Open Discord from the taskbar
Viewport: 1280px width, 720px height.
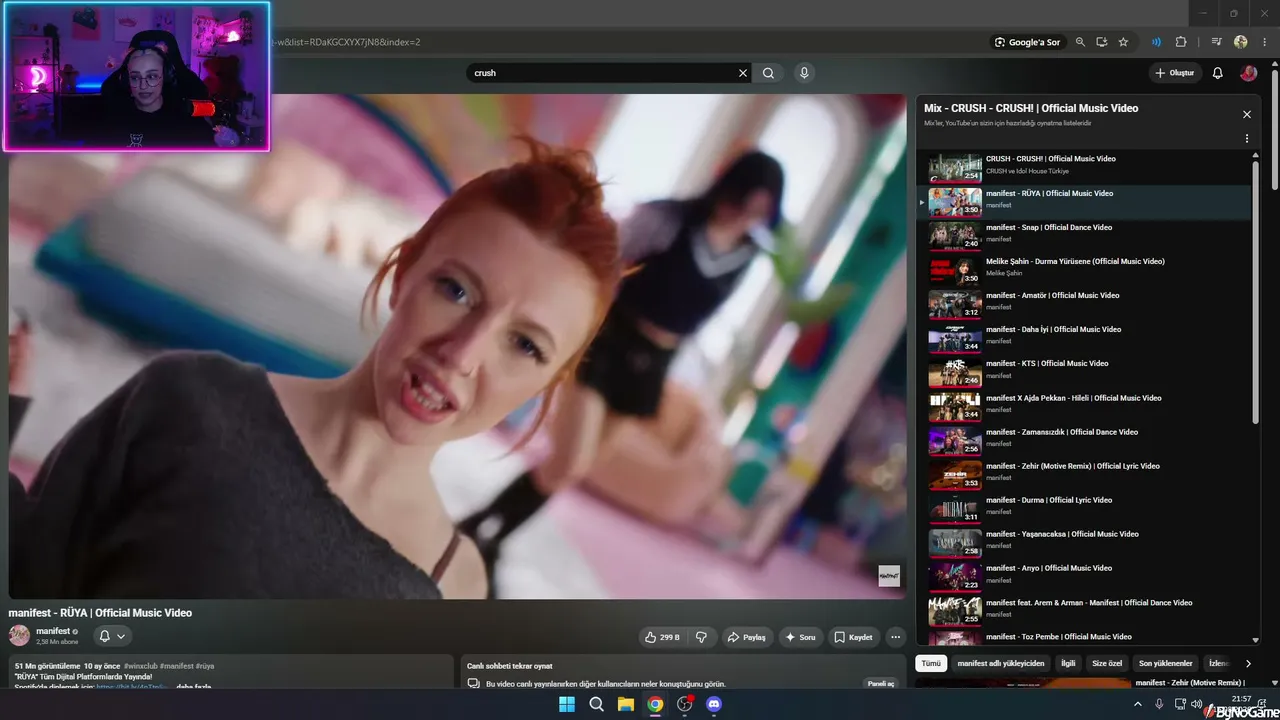pyautogui.click(x=714, y=704)
